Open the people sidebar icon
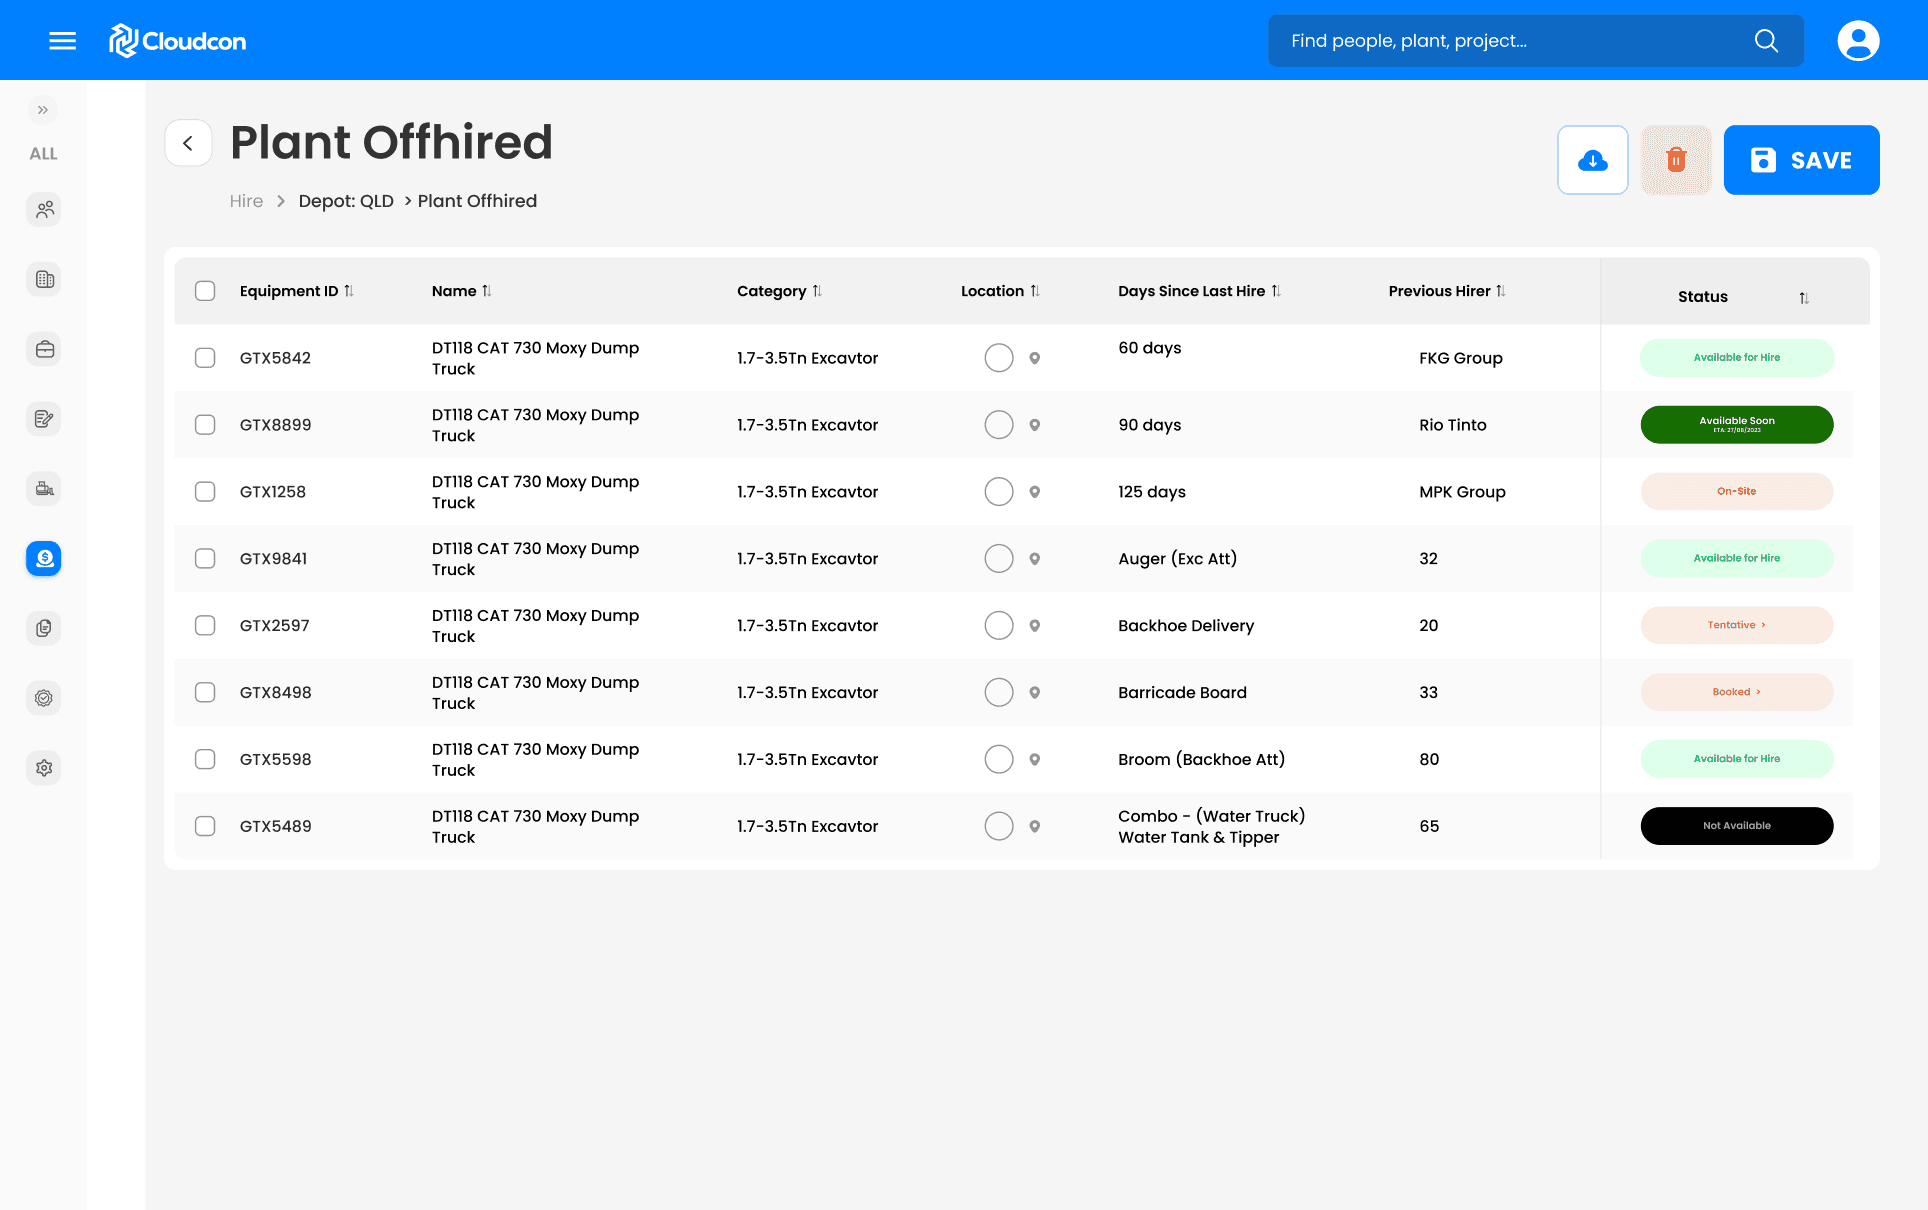Image resolution: width=1928 pixels, height=1210 pixels. tap(44, 210)
